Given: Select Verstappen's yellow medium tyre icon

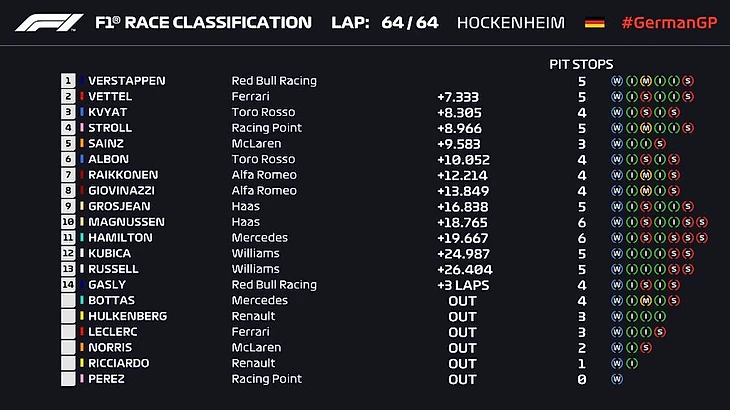Looking at the screenshot, I should click(x=645, y=81).
